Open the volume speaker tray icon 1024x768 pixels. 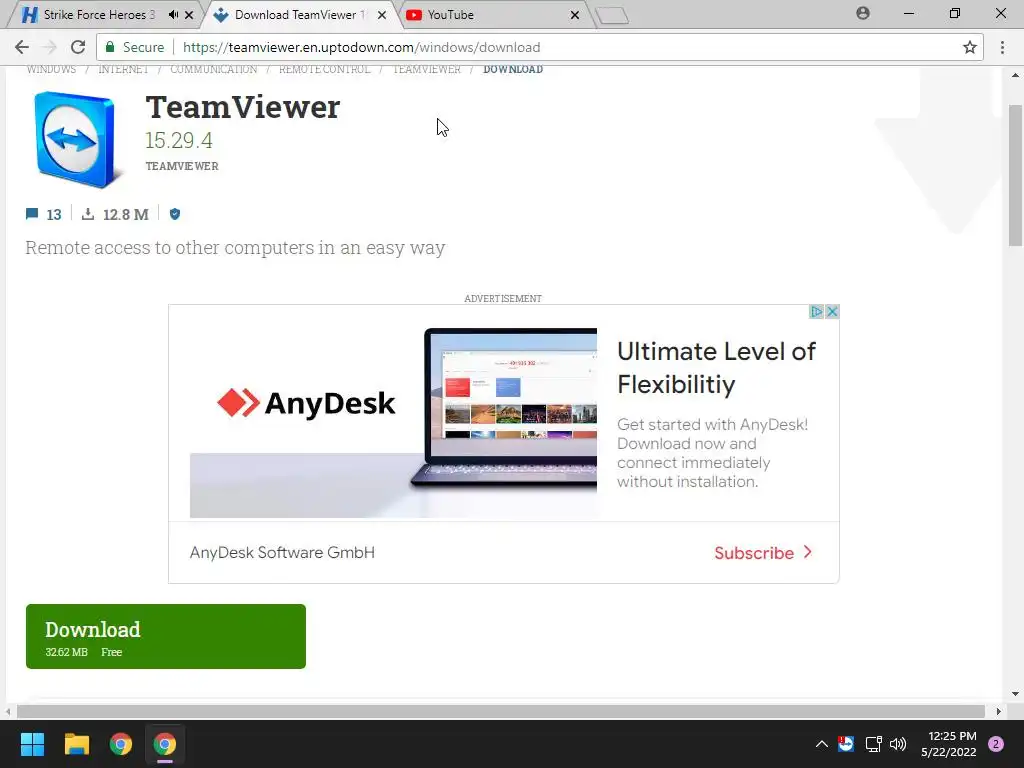tap(899, 744)
